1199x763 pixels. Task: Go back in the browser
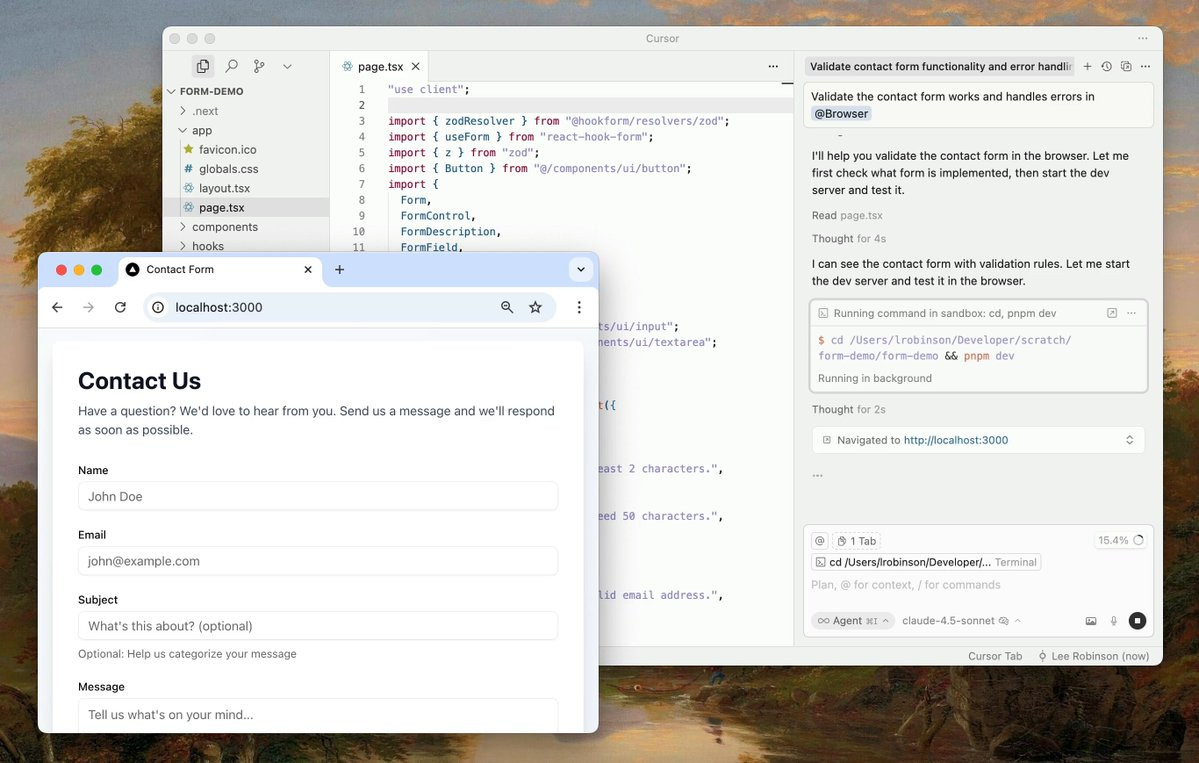57,307
